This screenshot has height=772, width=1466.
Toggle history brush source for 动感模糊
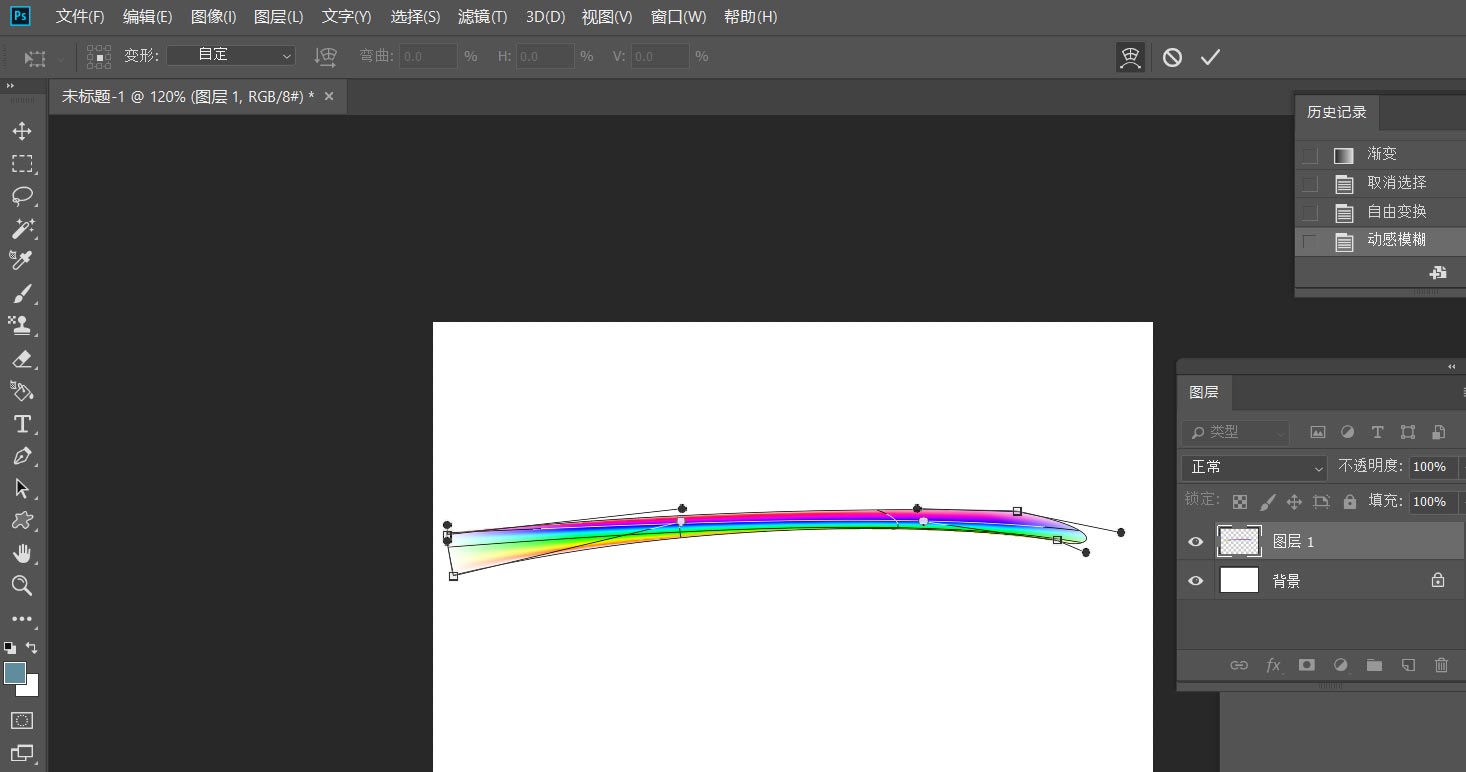click(x=1310, y=241)
